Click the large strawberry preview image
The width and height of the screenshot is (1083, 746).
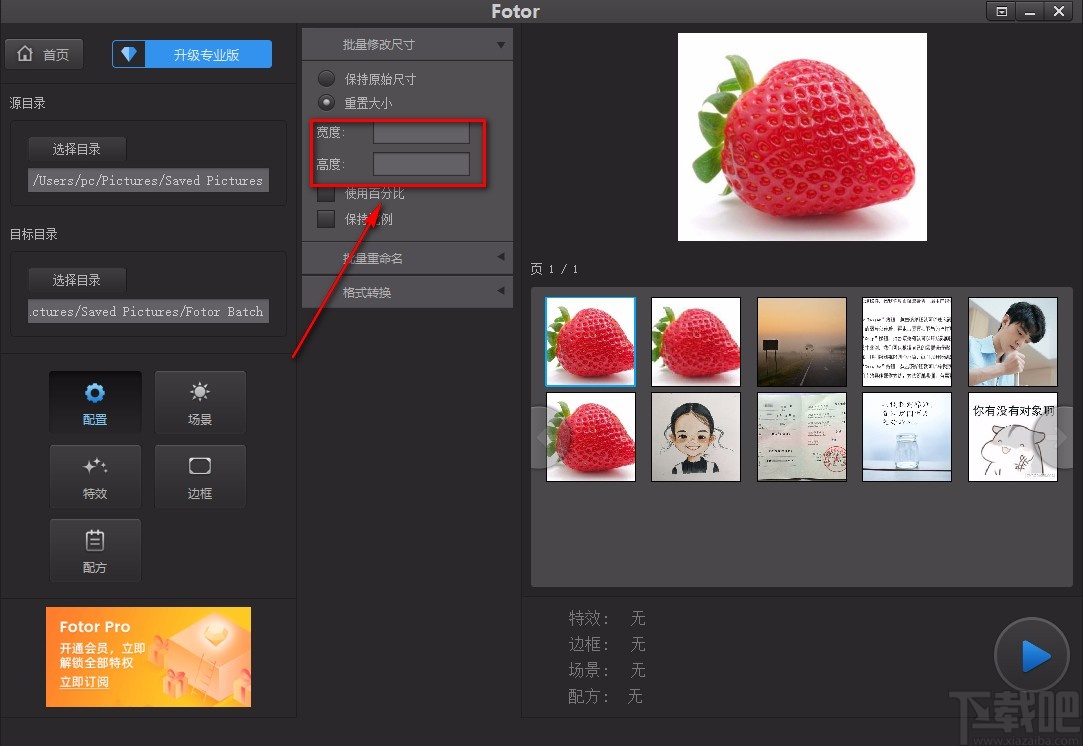pos(802,137)
